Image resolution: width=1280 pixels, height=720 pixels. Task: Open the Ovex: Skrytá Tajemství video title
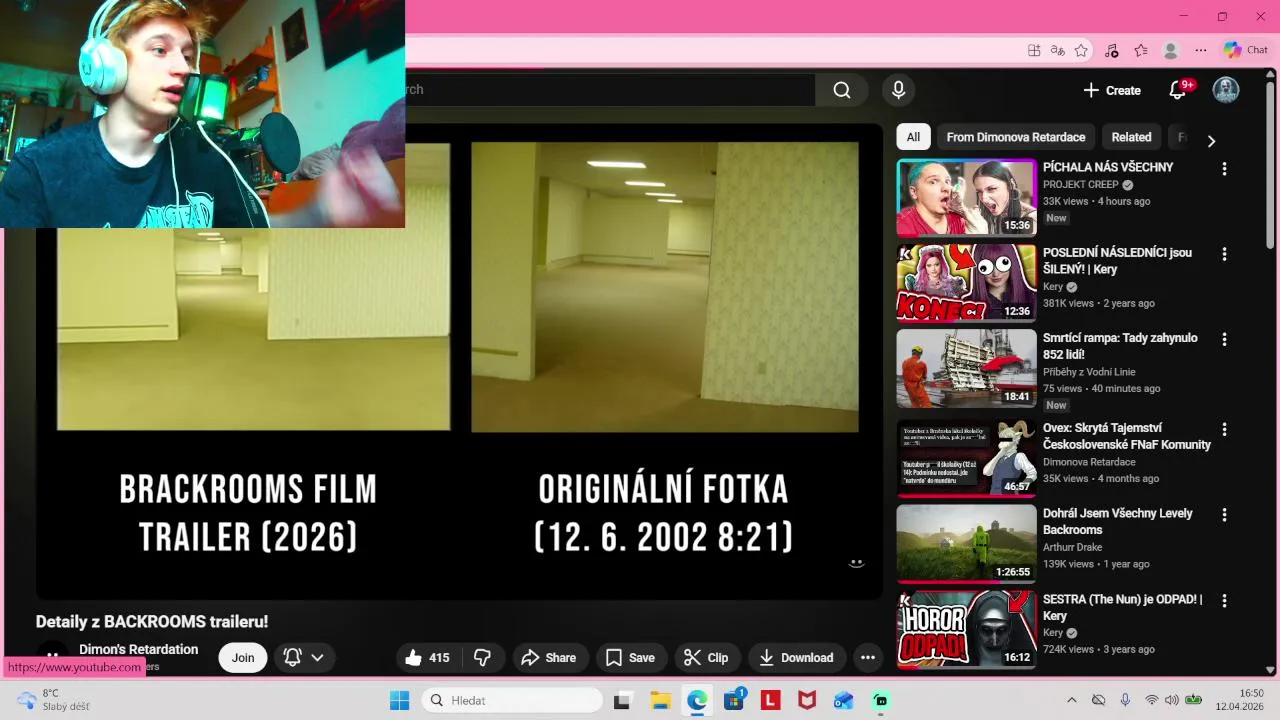pyautogui.click(x=1127, y=436)
